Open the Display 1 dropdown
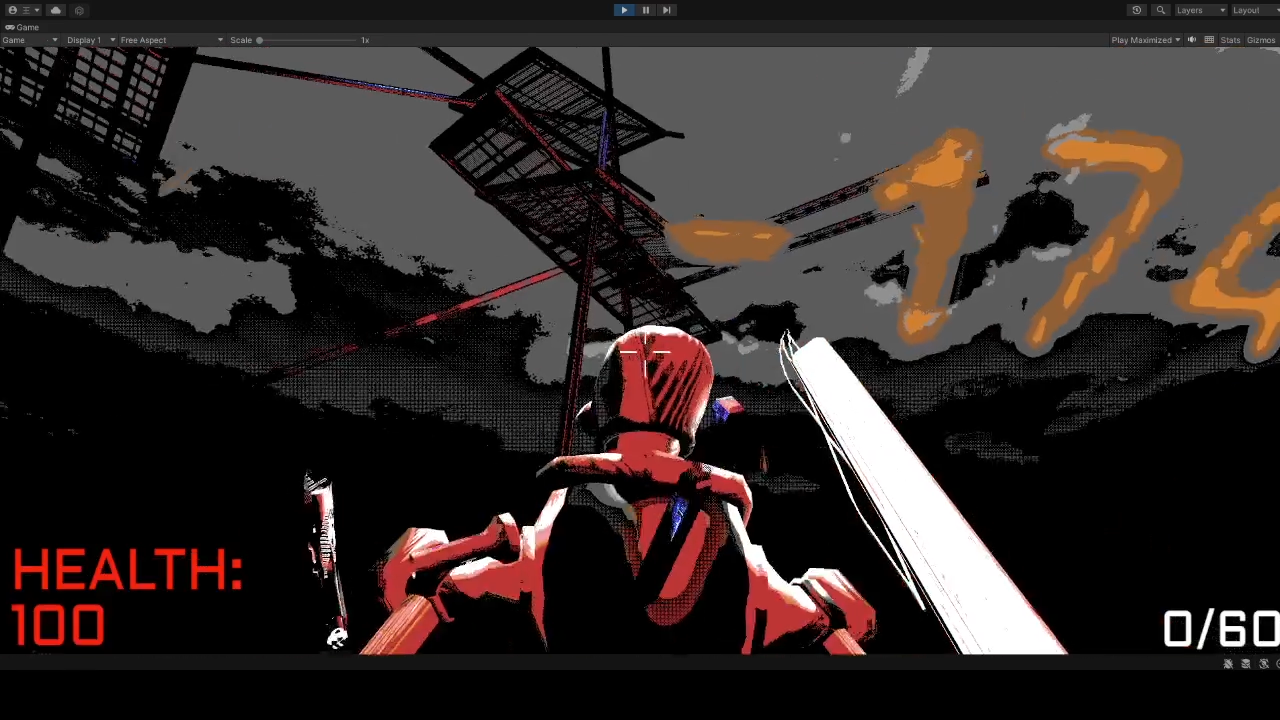Viewport: 1280px width, 720px height. (90, 40)
